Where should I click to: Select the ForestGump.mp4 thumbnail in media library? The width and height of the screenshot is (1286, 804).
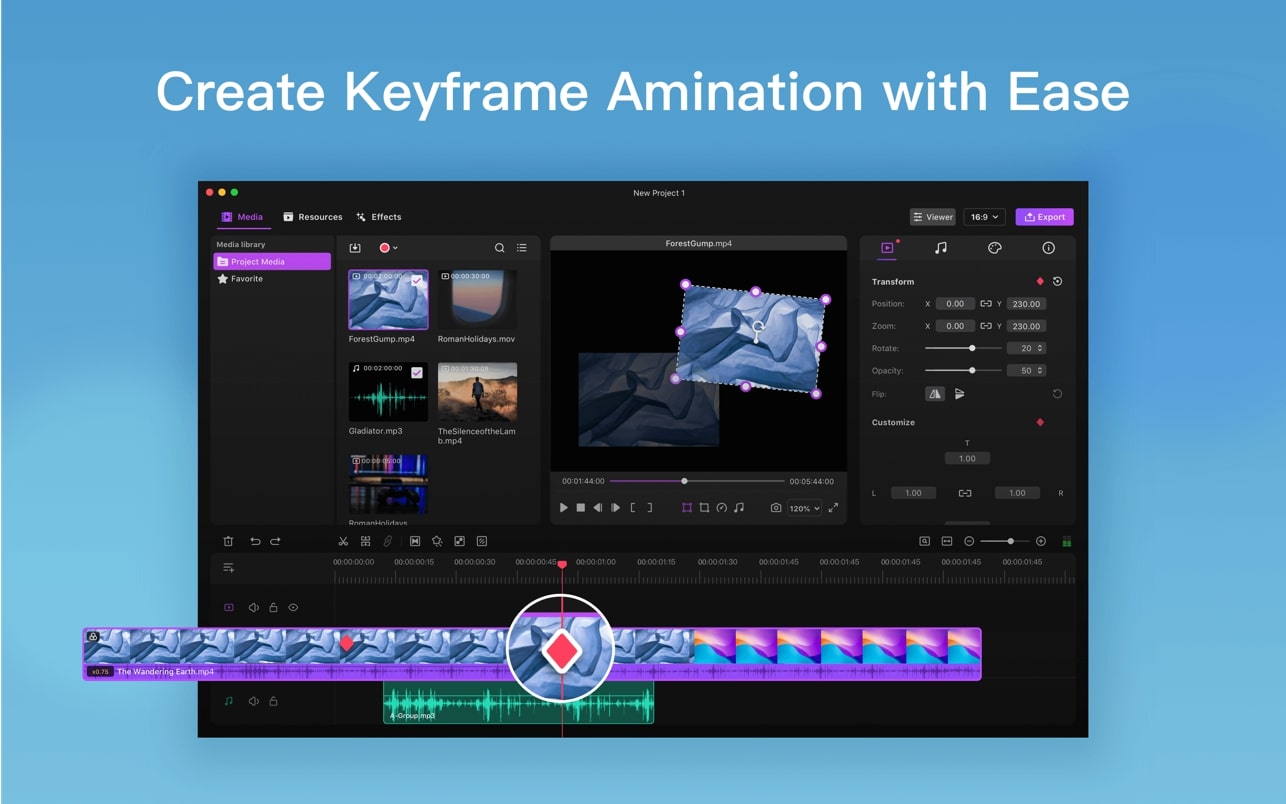pos(388,298)
